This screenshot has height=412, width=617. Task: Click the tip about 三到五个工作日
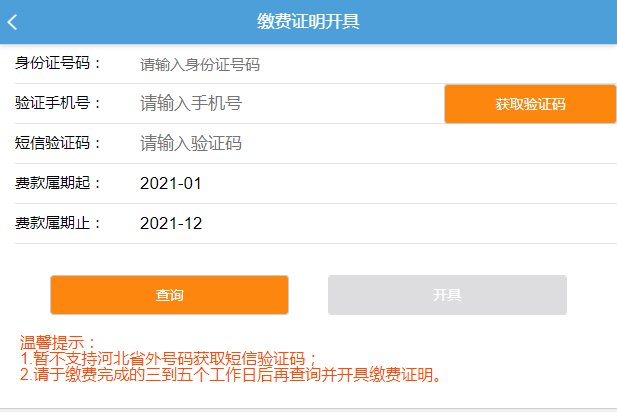230,376
